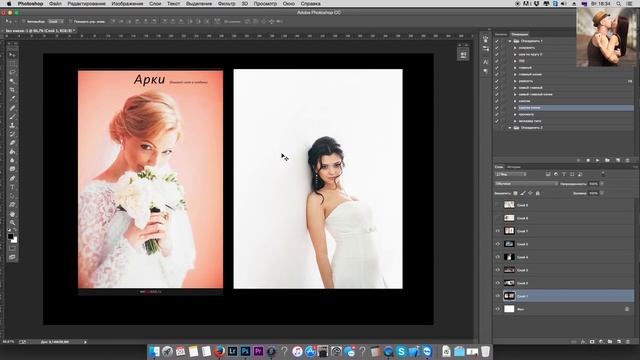Select the Слой 1 layer thumbnail
This screenshot has width=640, height=360.
(x=509, y=296)
